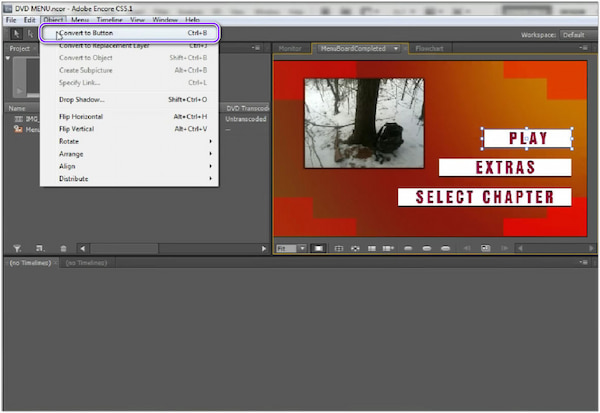
Task: Toggle Show Guides icon
Action: pos(372,248)
